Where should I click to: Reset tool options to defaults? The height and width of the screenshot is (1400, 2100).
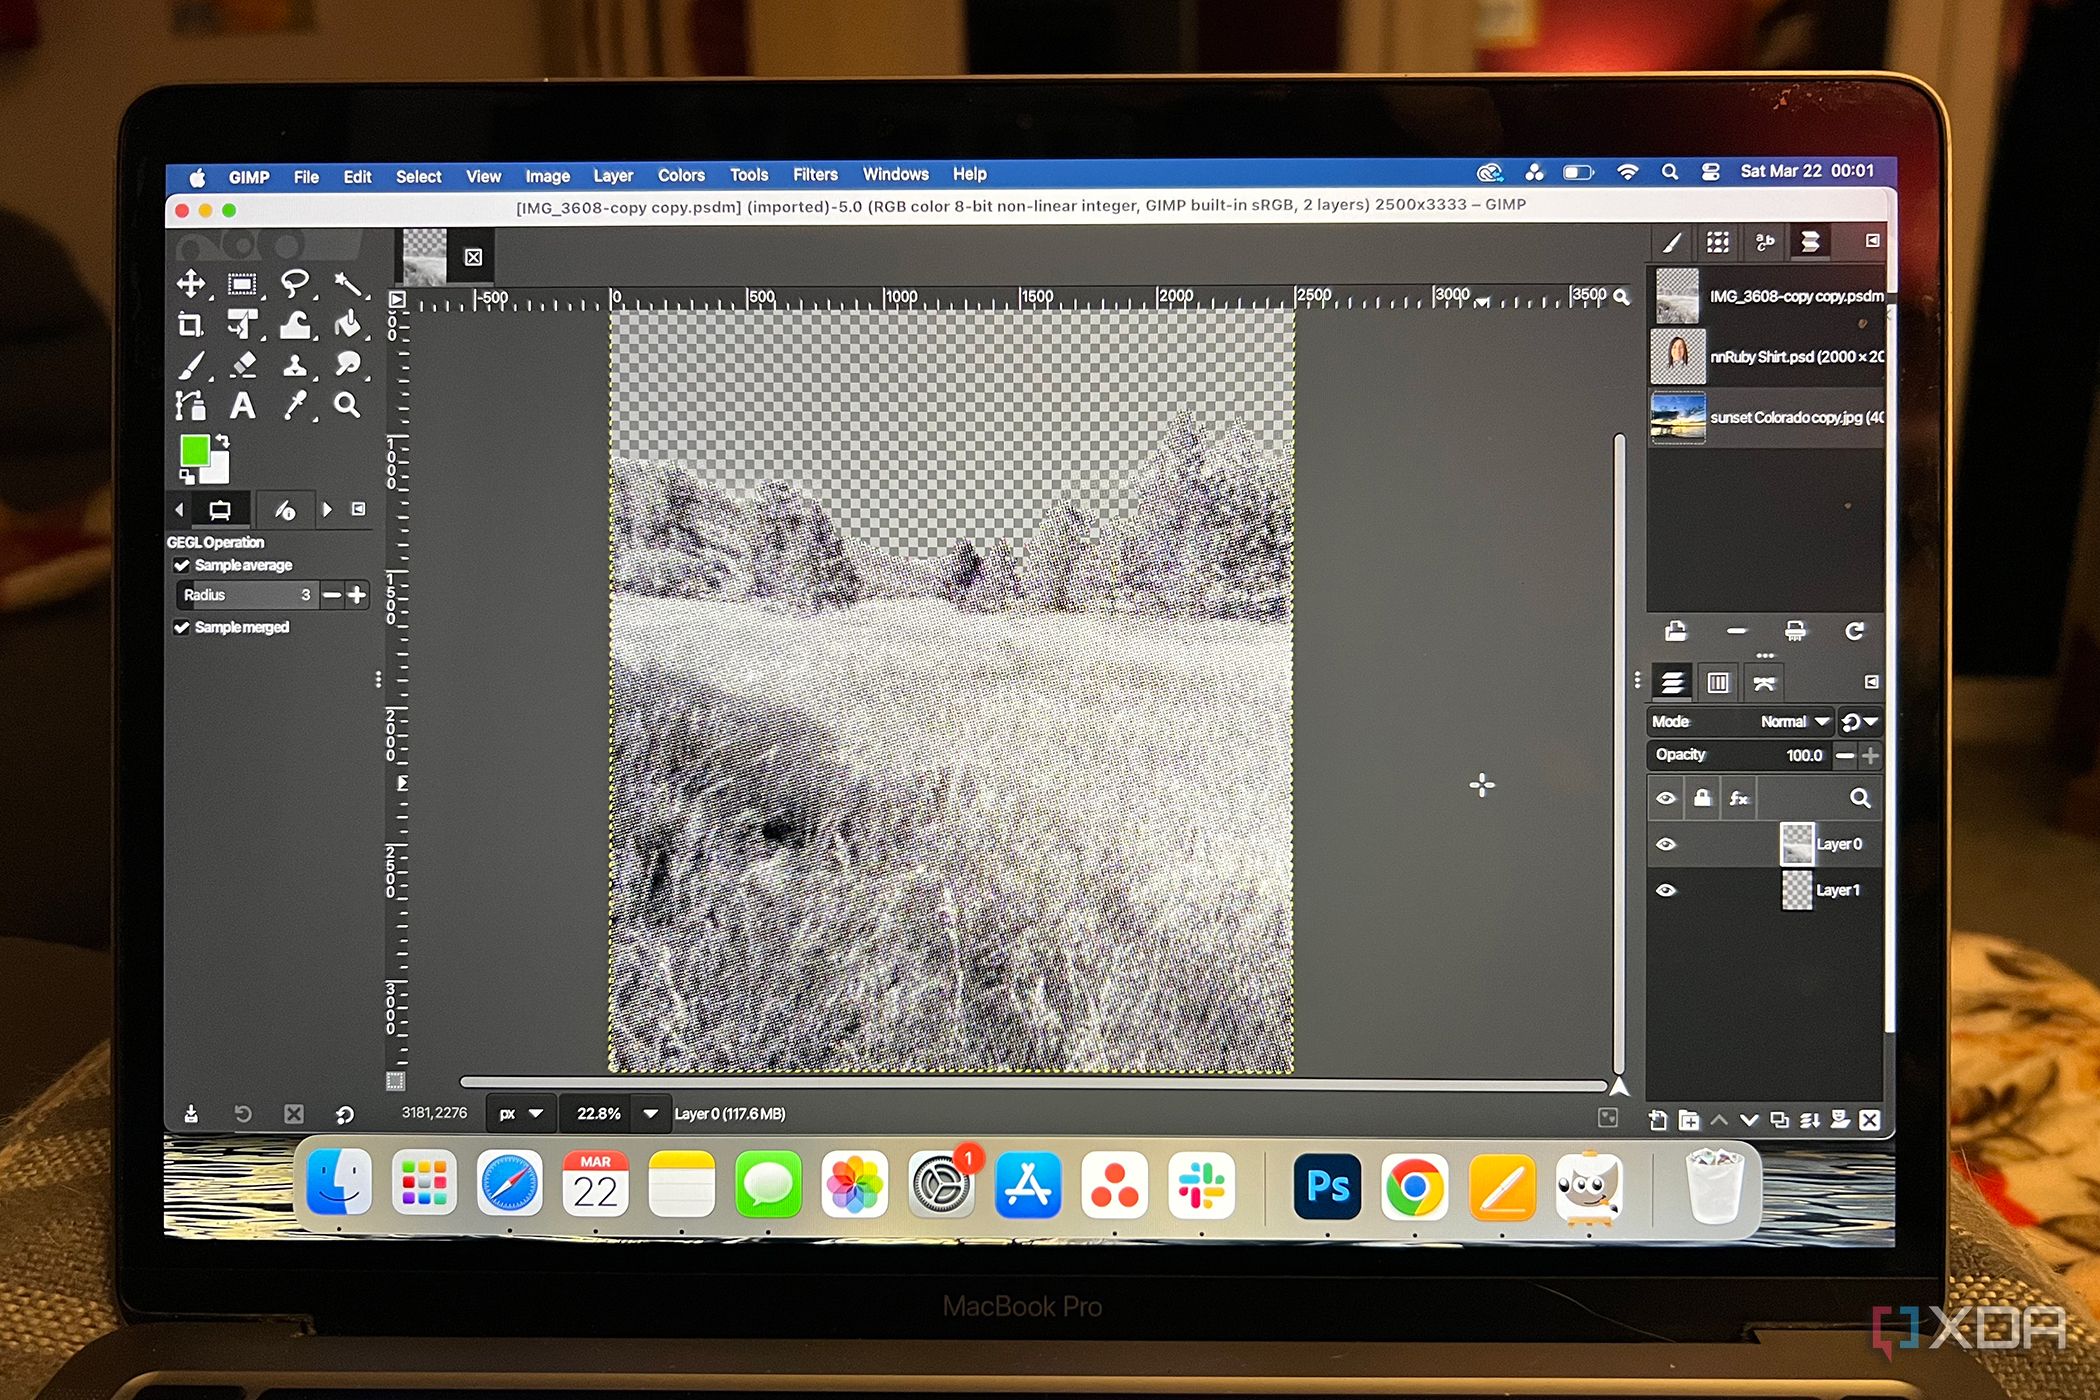[x=344, y=1114]
